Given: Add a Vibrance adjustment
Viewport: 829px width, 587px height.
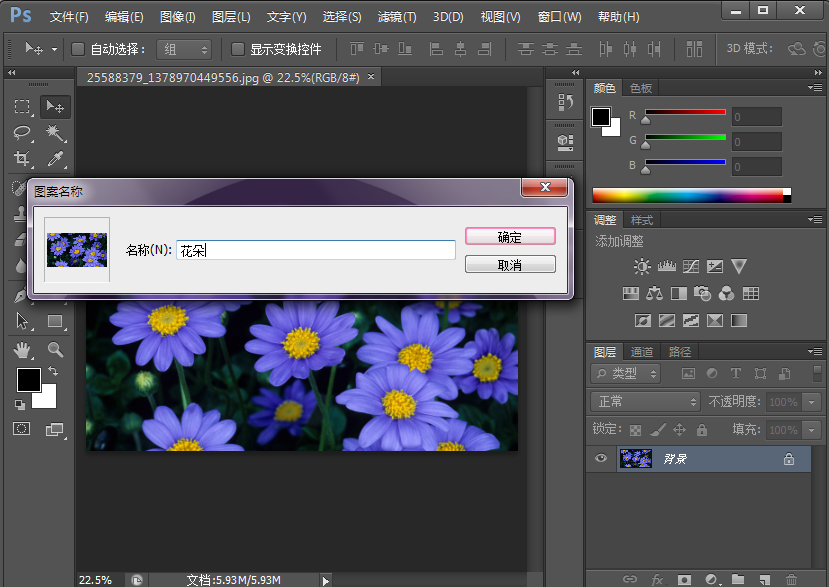Looking at the screenshot, I should click(739, 266).
